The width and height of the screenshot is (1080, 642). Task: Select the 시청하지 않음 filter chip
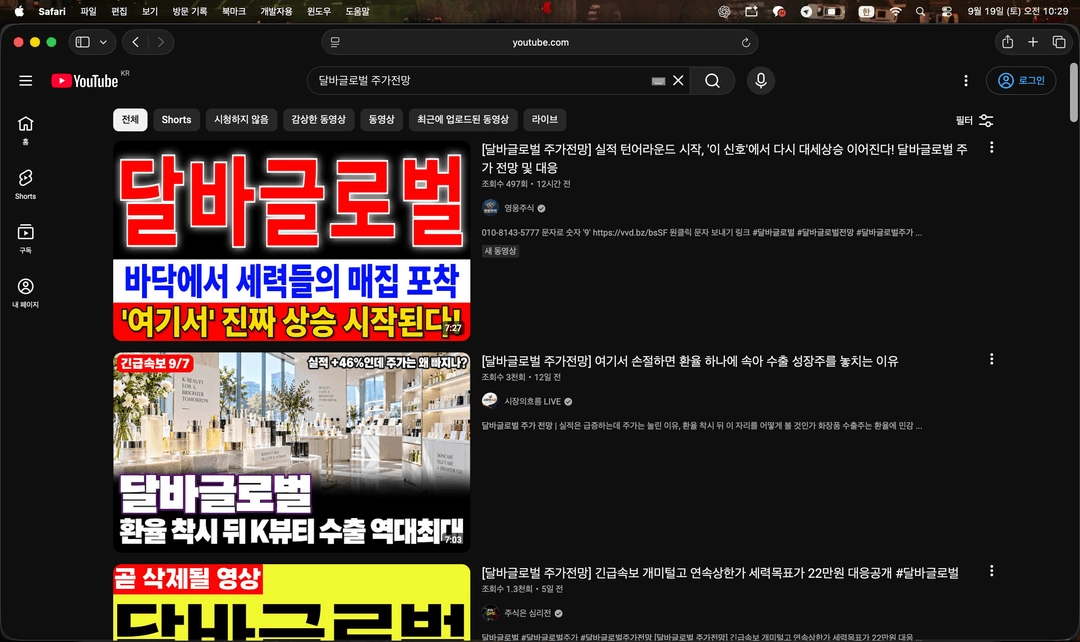coord(241,120)
